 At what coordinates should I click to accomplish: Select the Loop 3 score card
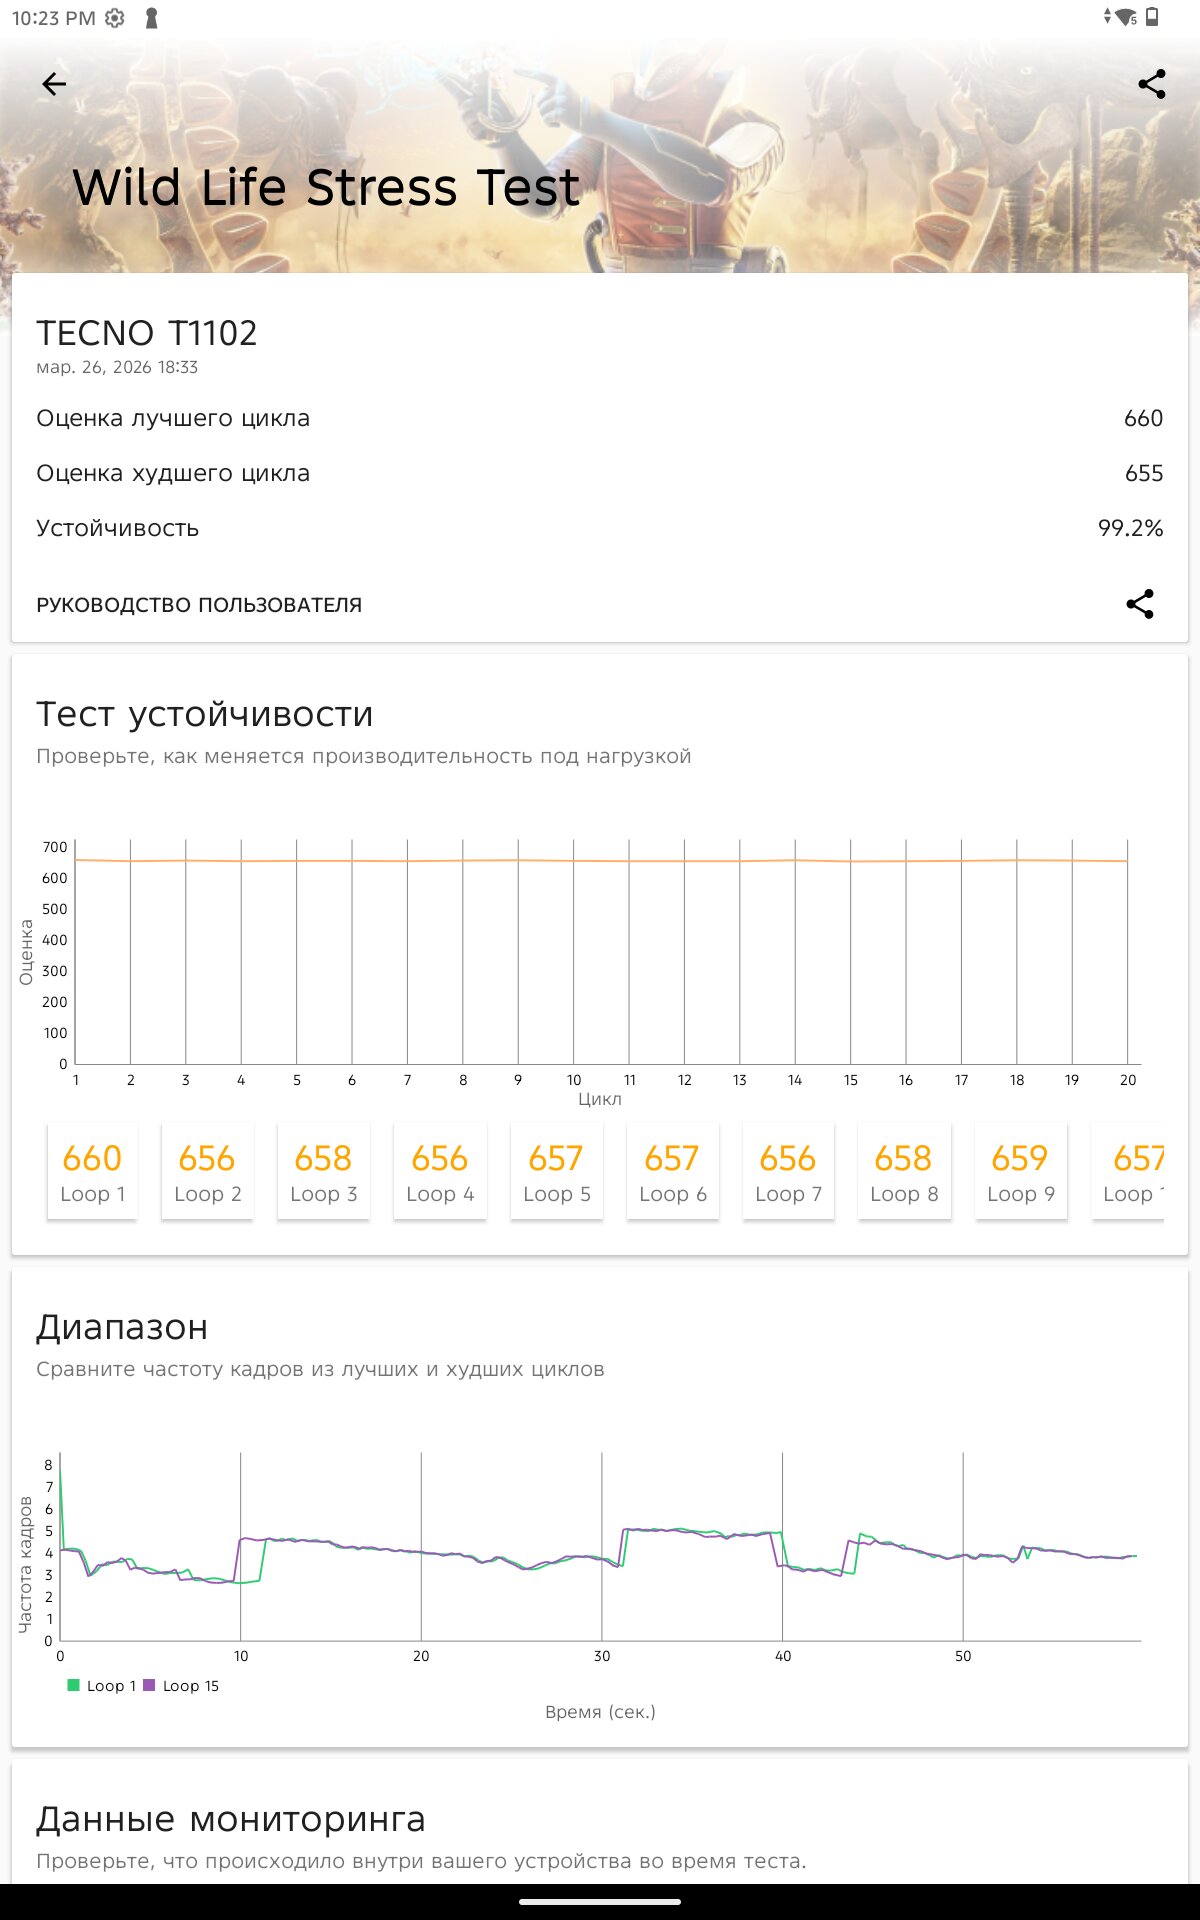pyautogui.click(x=323, y=1172)
